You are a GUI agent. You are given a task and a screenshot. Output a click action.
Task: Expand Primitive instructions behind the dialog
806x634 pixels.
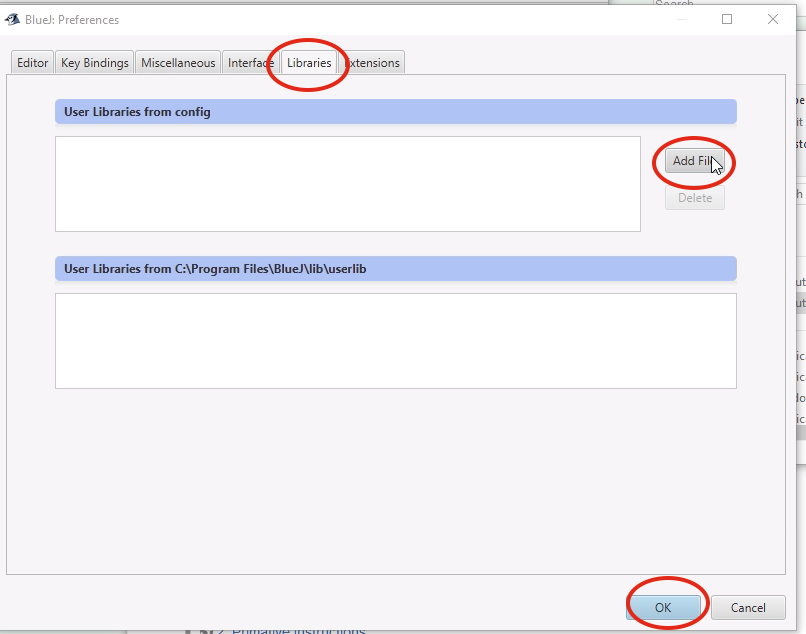point(219,631)
